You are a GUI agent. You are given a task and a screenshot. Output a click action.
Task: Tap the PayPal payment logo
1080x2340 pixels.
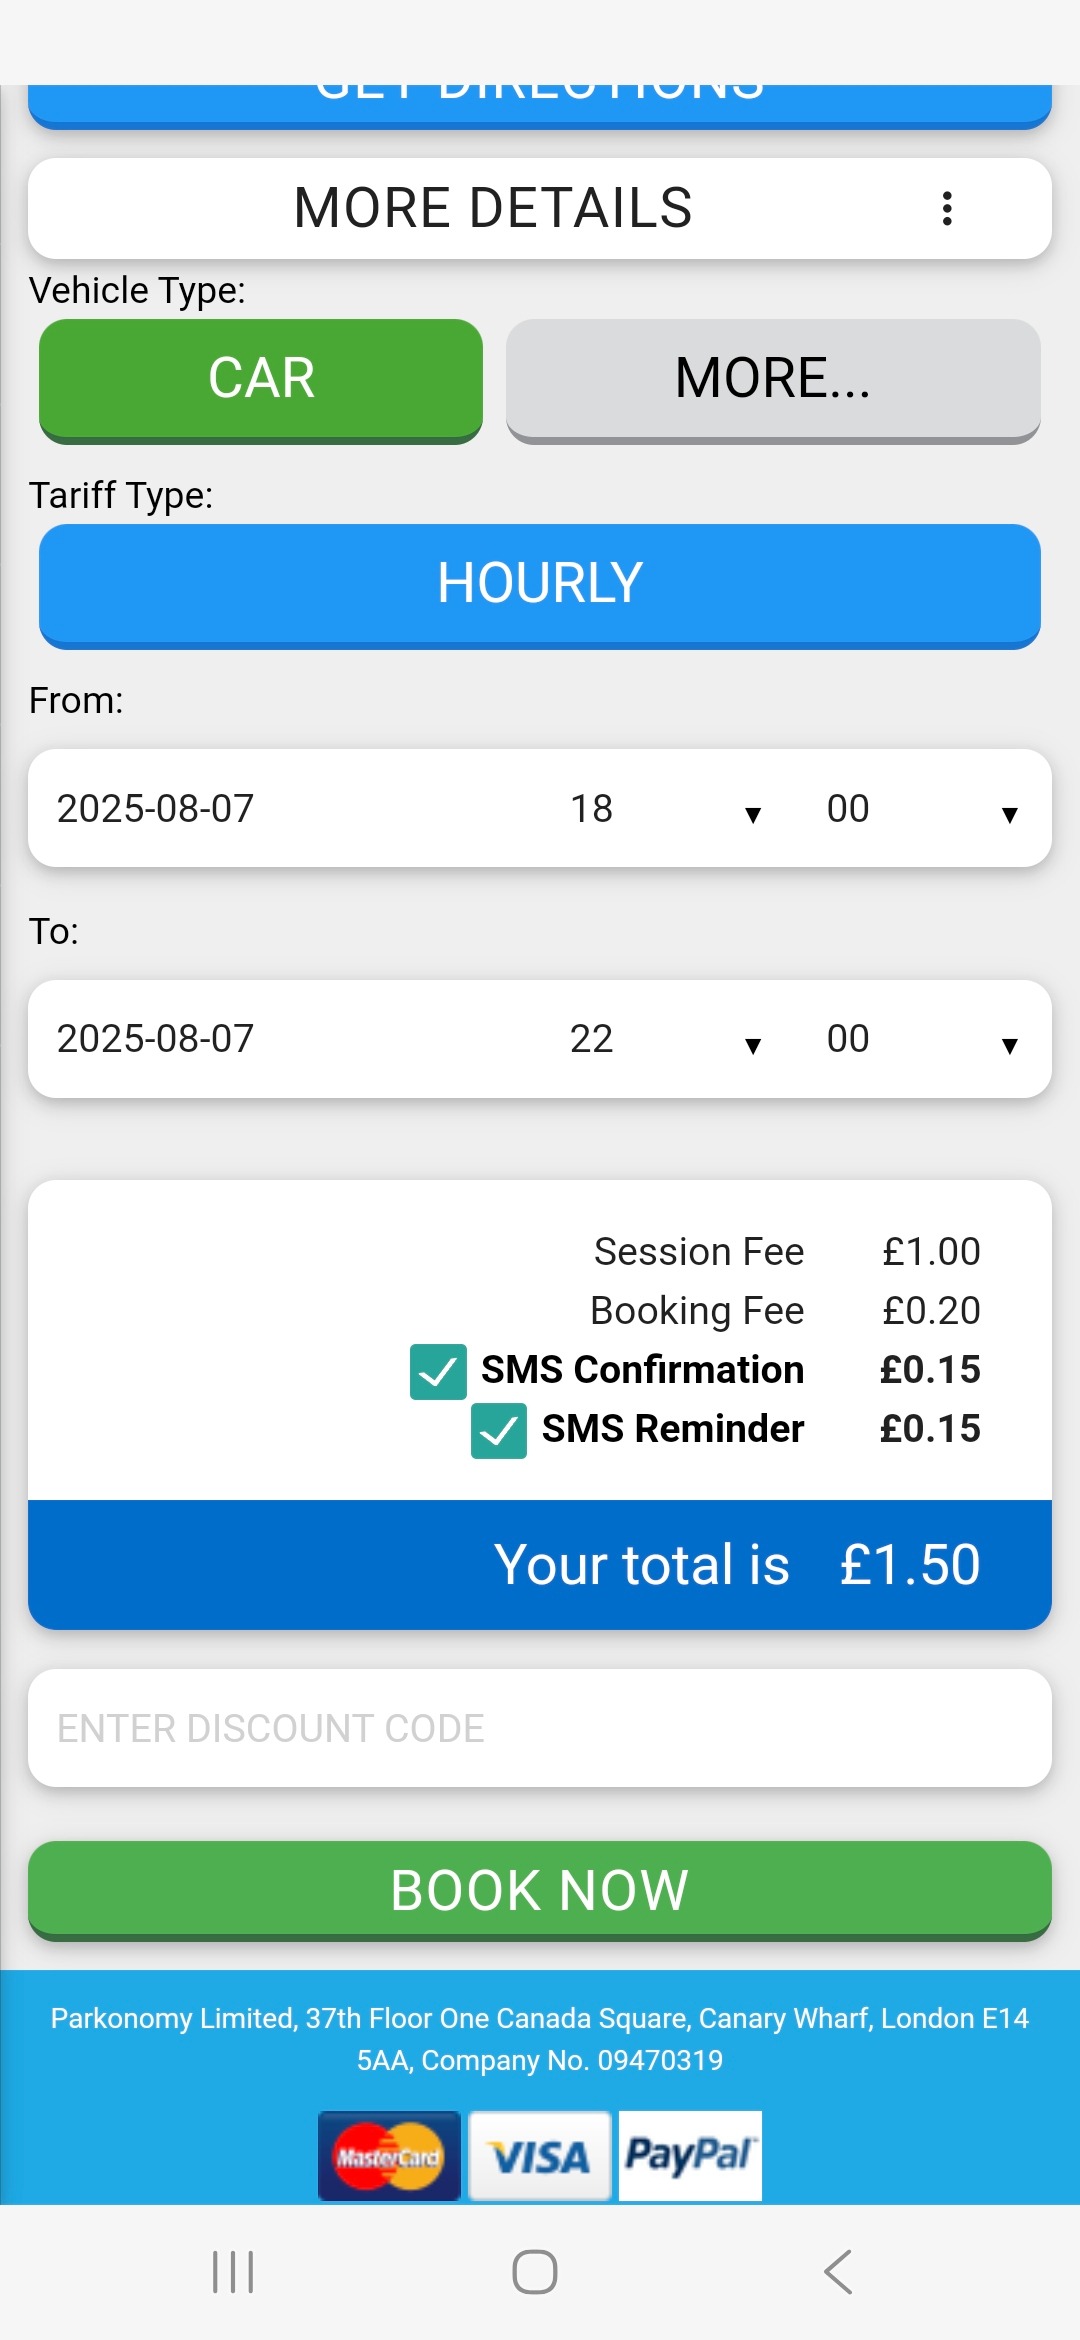tap(690, 2156)
